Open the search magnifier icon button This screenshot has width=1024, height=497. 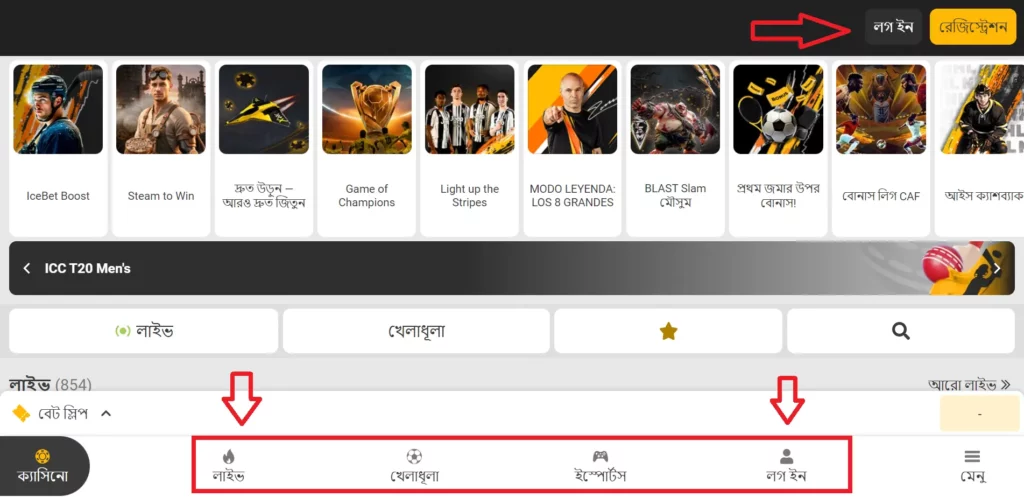point(901,331)
